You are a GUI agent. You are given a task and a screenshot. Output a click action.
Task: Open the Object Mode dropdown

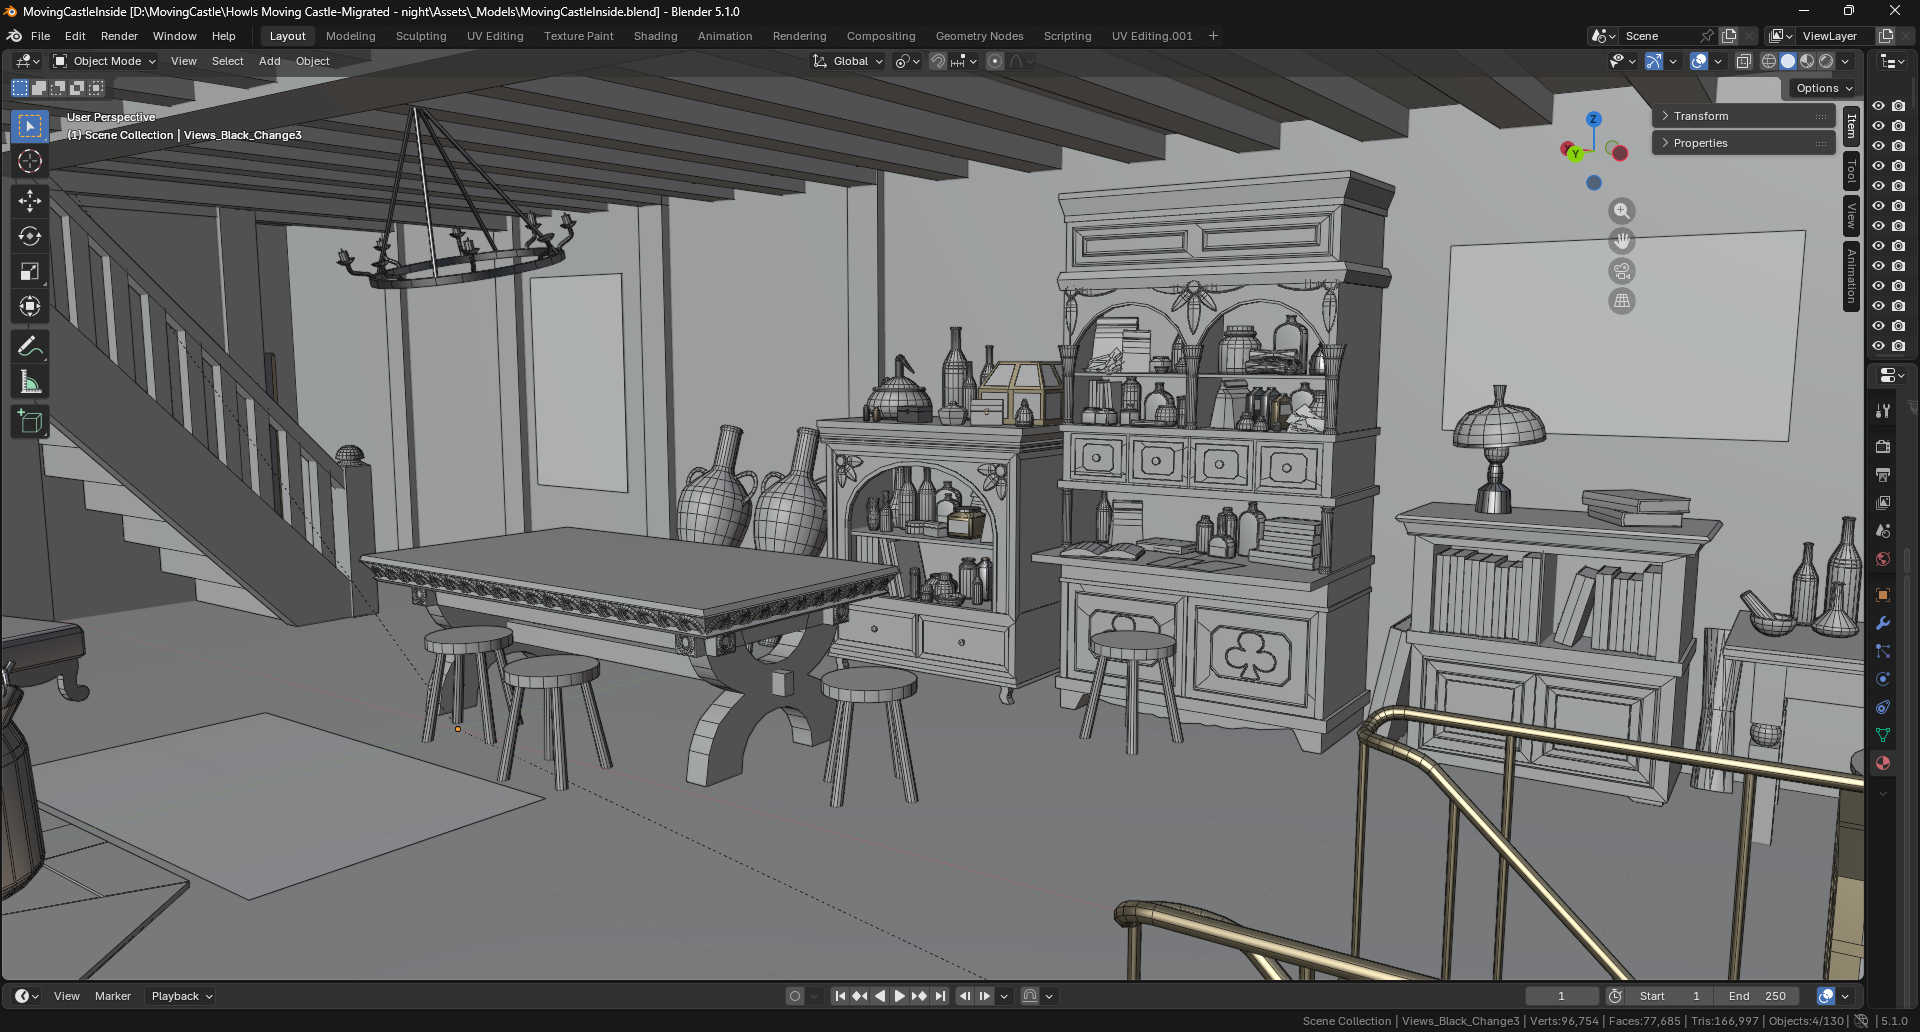point(105,61)
